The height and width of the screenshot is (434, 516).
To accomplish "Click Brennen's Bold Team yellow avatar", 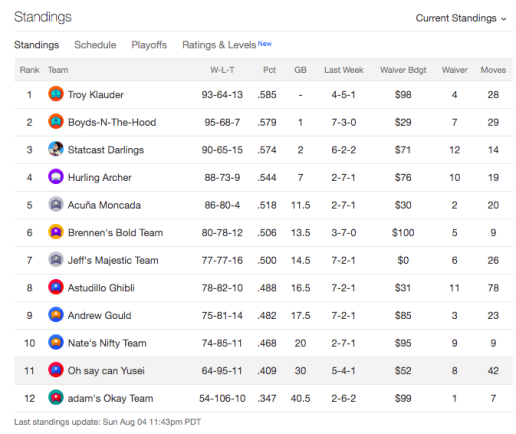I will click(x=56, y=232).
